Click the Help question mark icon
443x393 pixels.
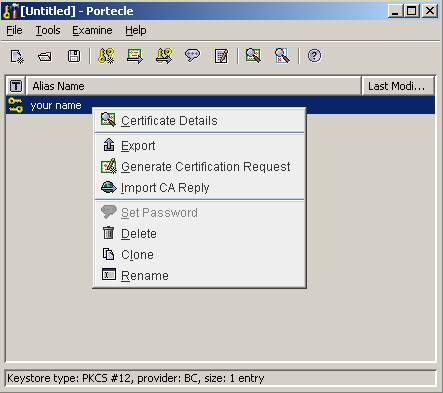coord(314,56)
